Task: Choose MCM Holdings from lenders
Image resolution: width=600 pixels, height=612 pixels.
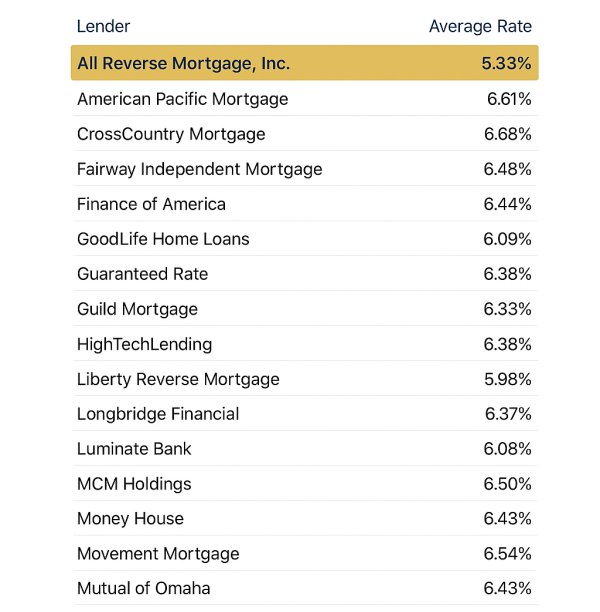Action: (134, 484)
